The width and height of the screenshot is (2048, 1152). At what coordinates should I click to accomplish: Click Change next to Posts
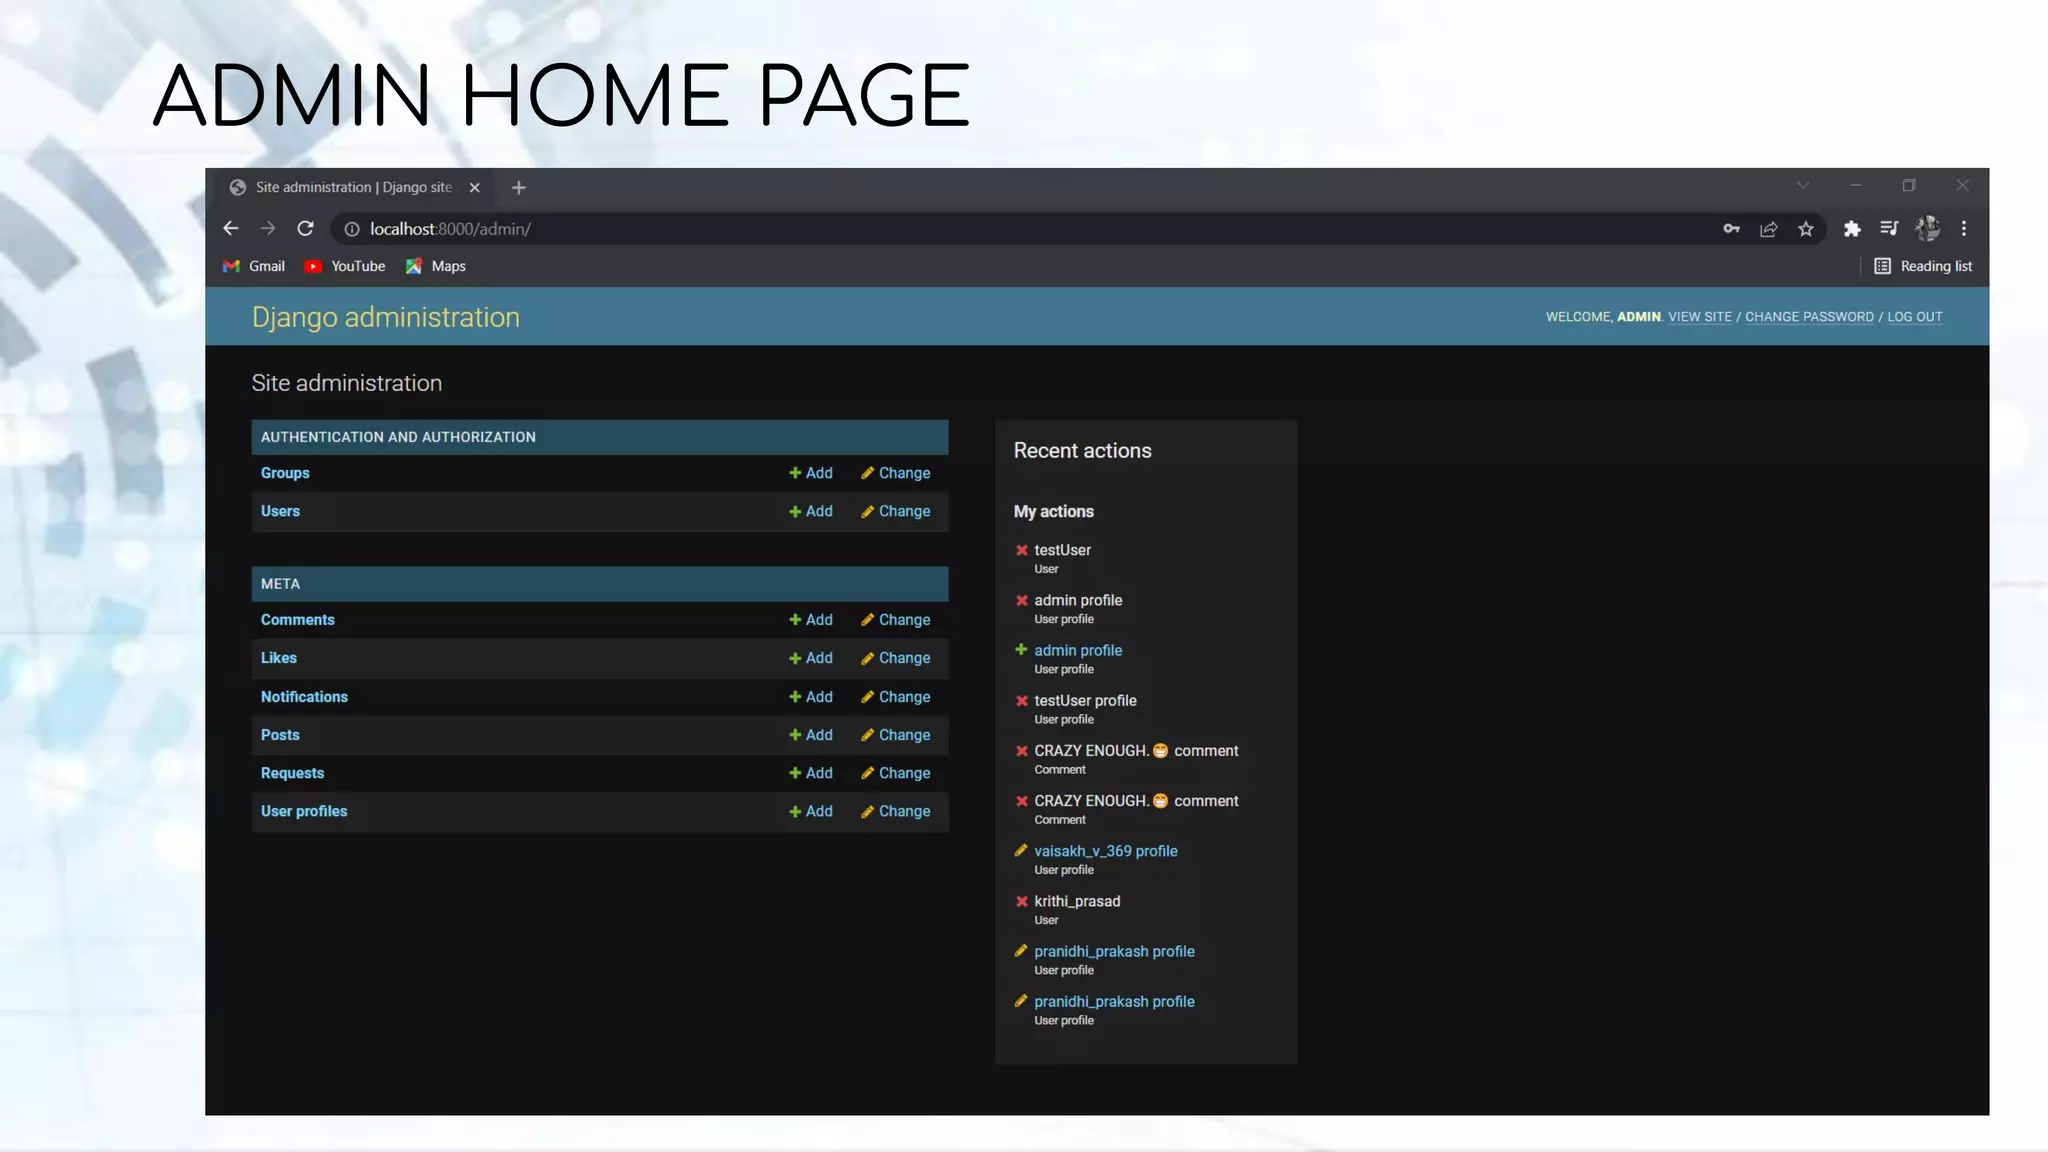[896, 735]
